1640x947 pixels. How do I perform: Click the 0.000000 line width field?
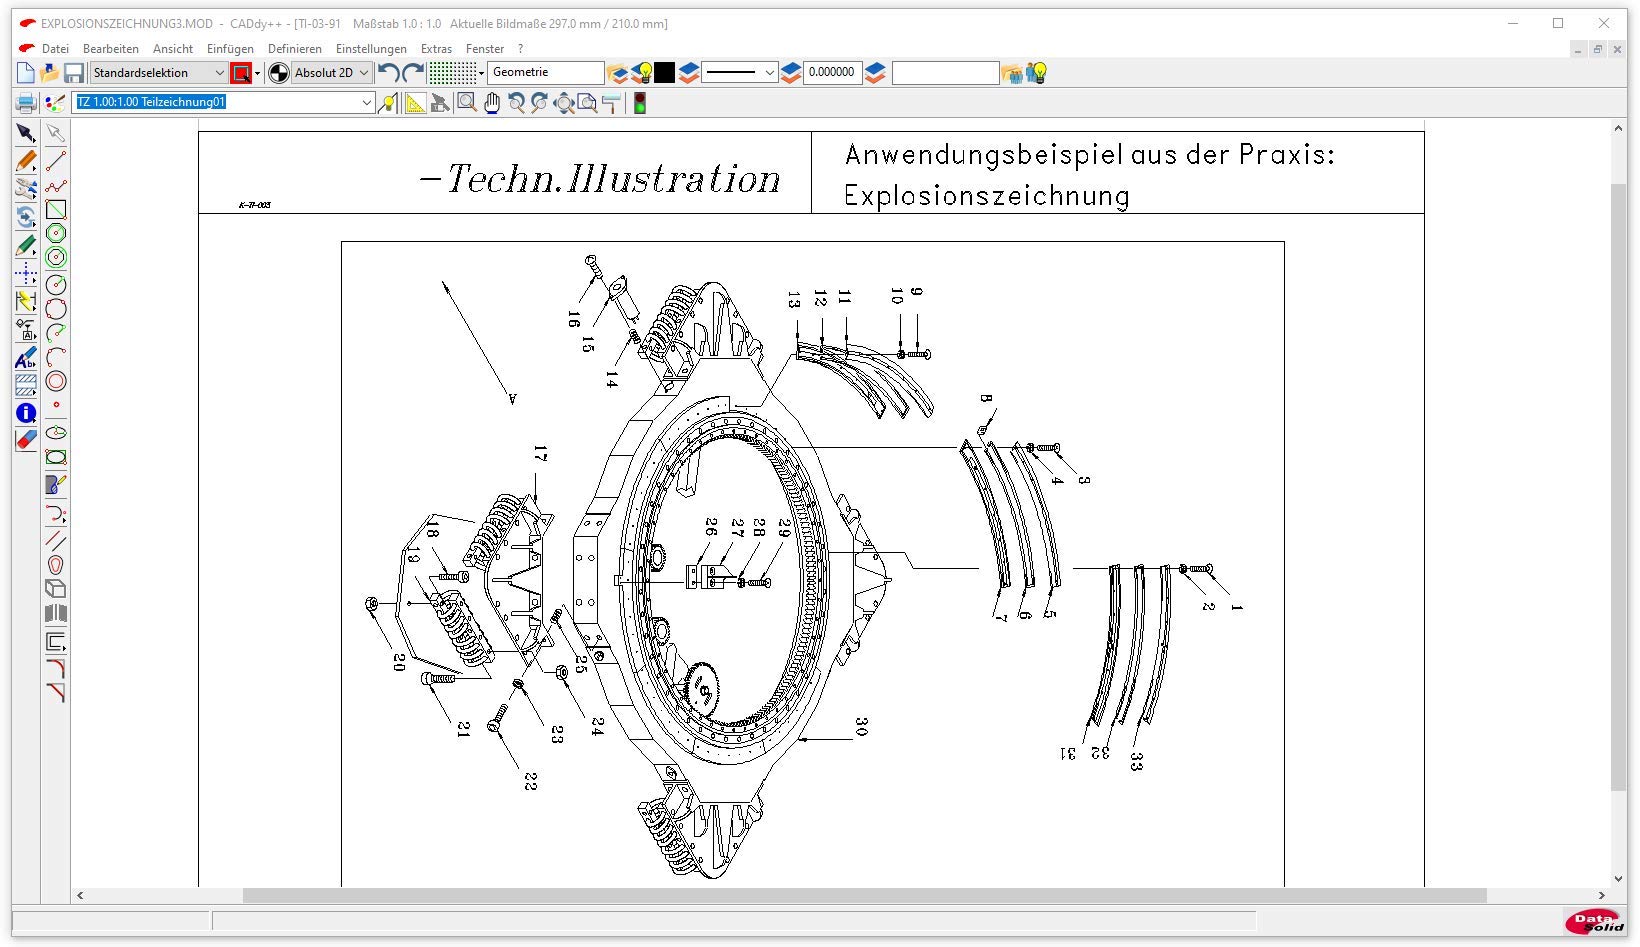coord(833,73)
